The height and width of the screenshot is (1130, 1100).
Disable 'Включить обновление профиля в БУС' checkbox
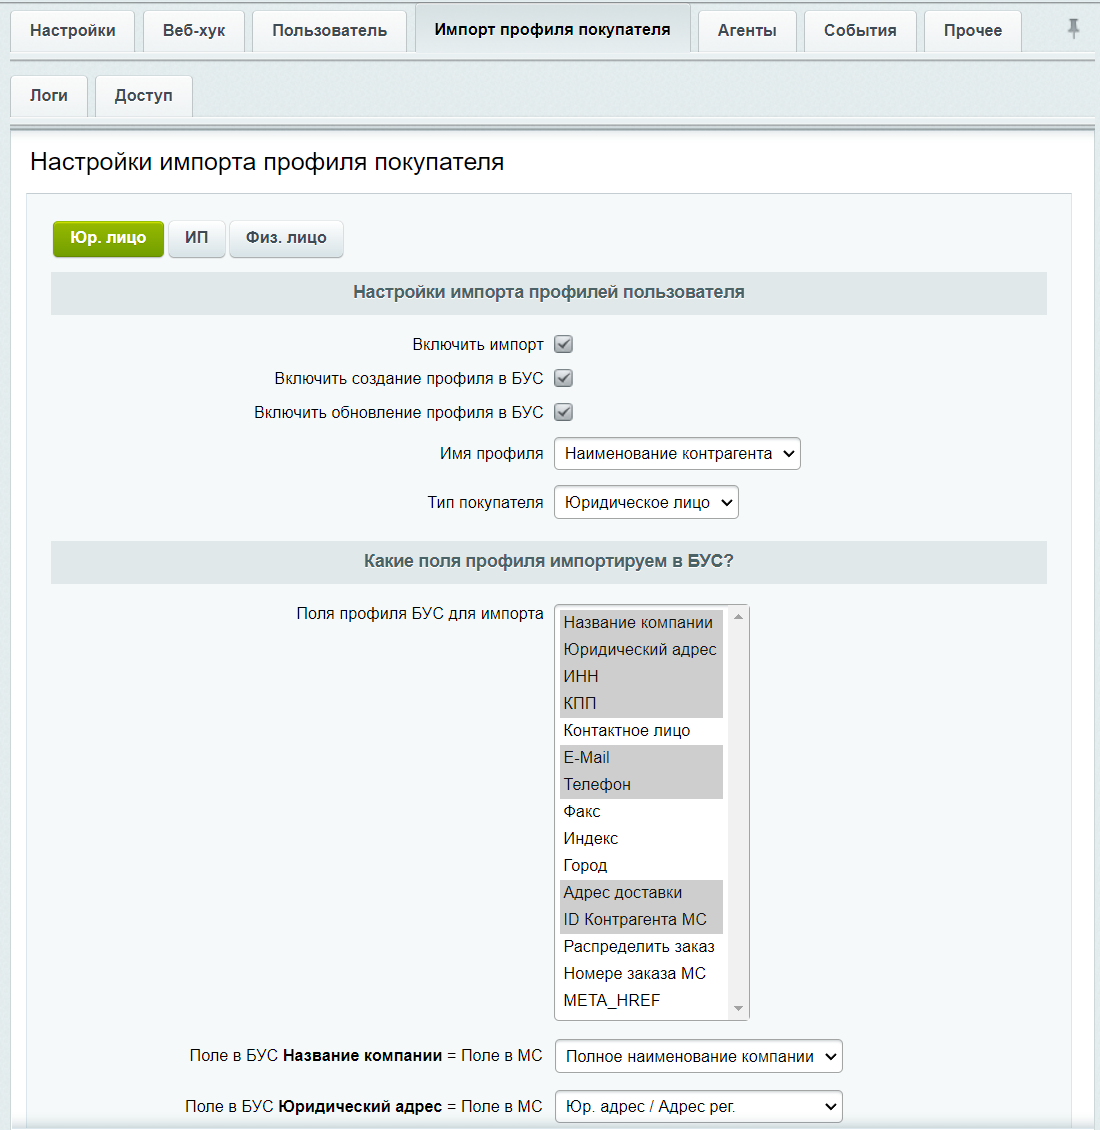(x=564, y=413)
